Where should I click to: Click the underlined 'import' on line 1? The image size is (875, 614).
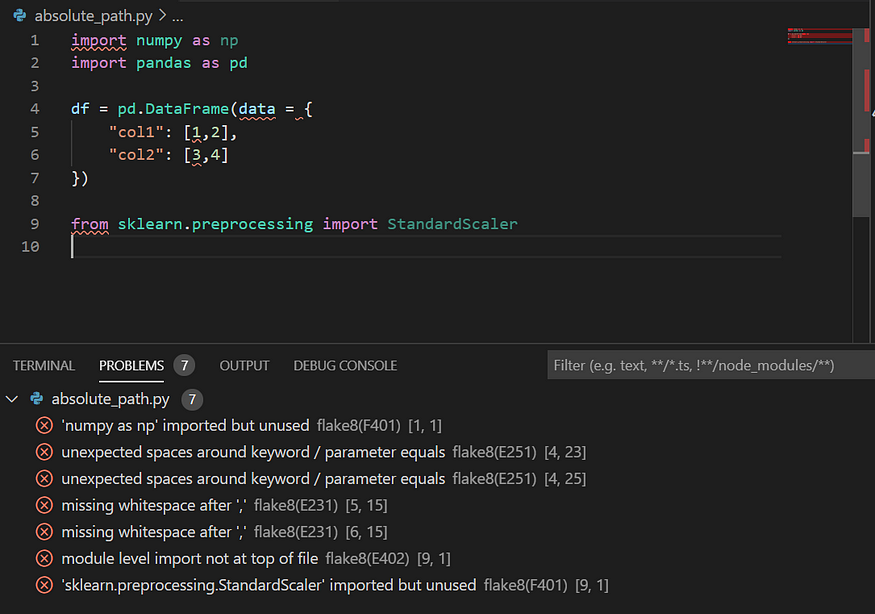[x=99, y=41]
